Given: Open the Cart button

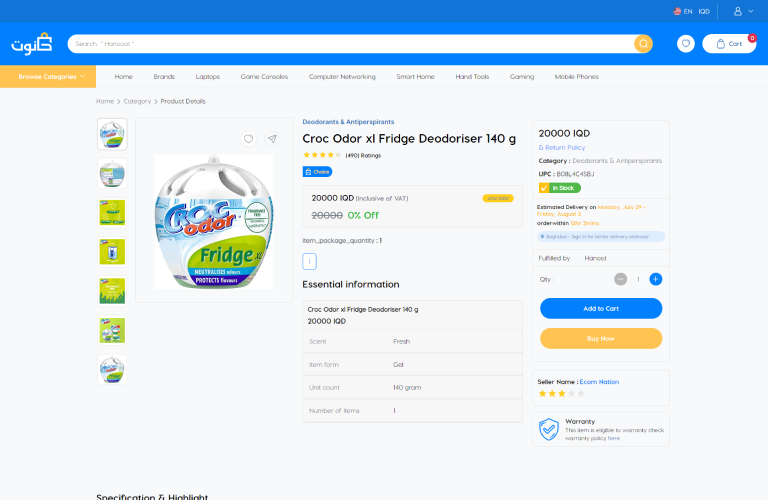Looking at the screenshot, I should 729,44.
